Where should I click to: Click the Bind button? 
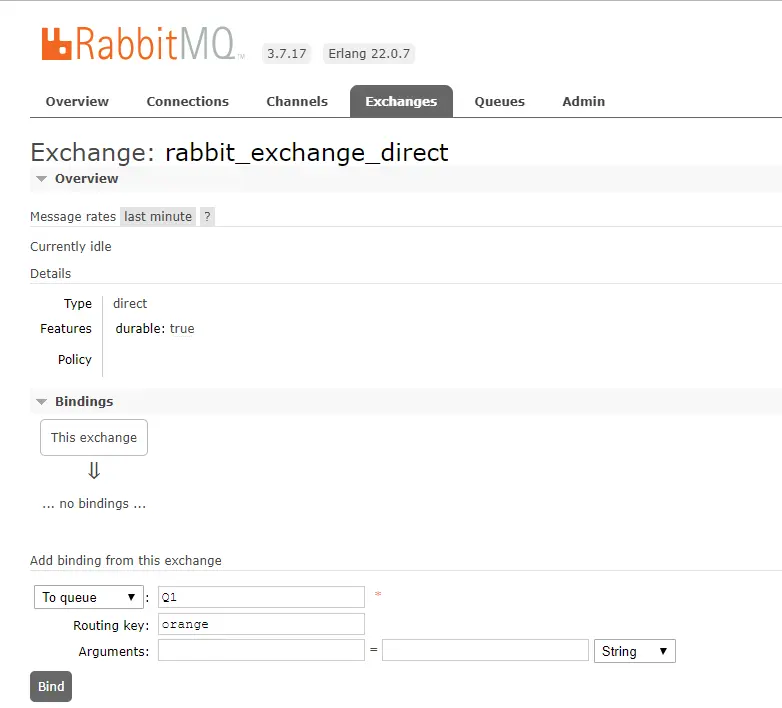[51, 687]
